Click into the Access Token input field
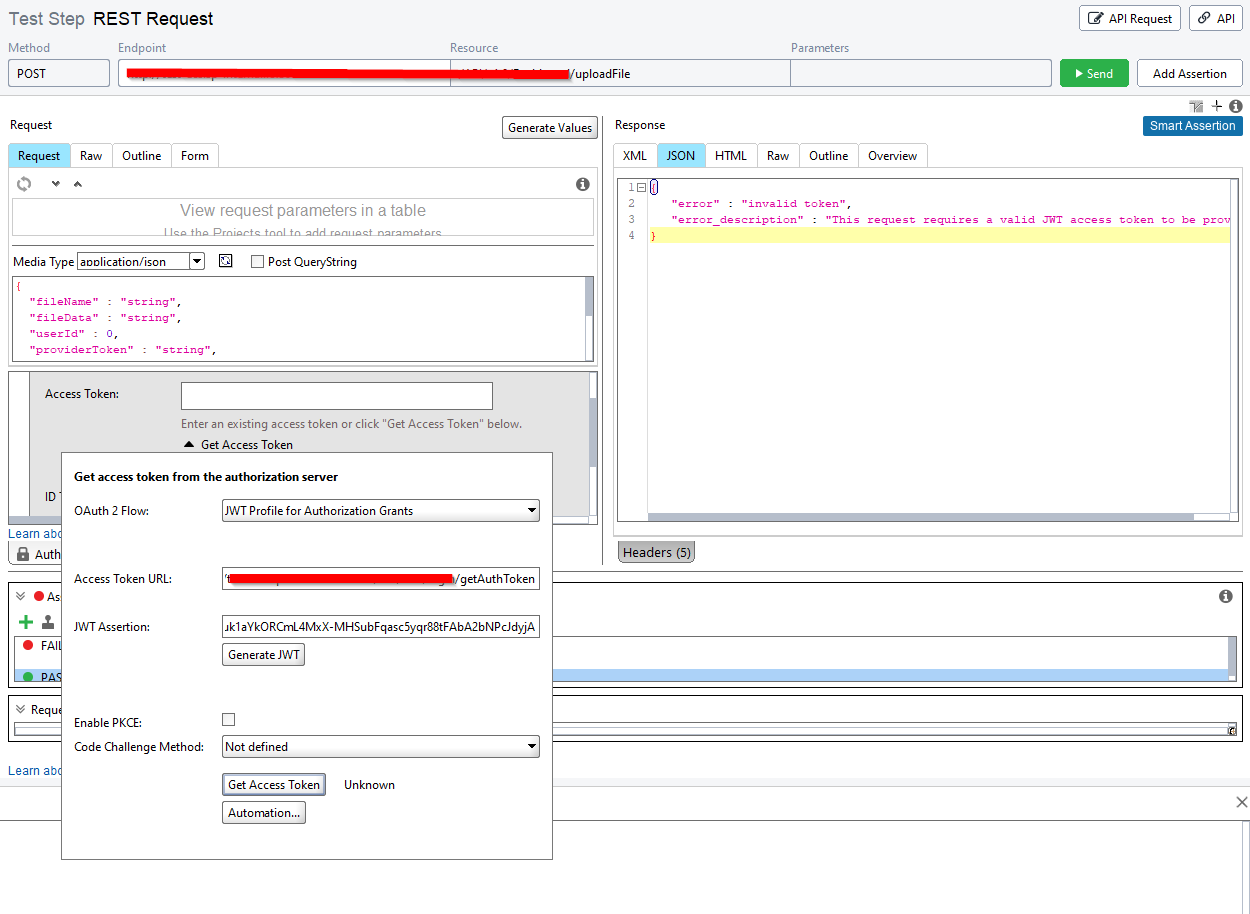 336,396
